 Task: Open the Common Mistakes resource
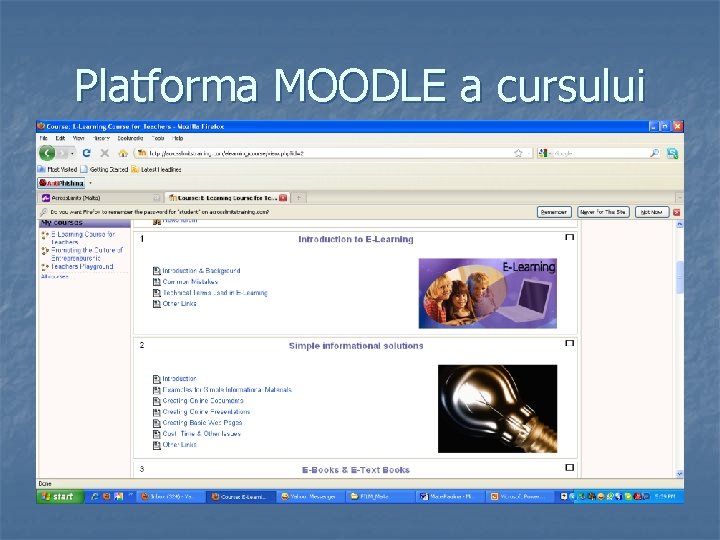190,281
